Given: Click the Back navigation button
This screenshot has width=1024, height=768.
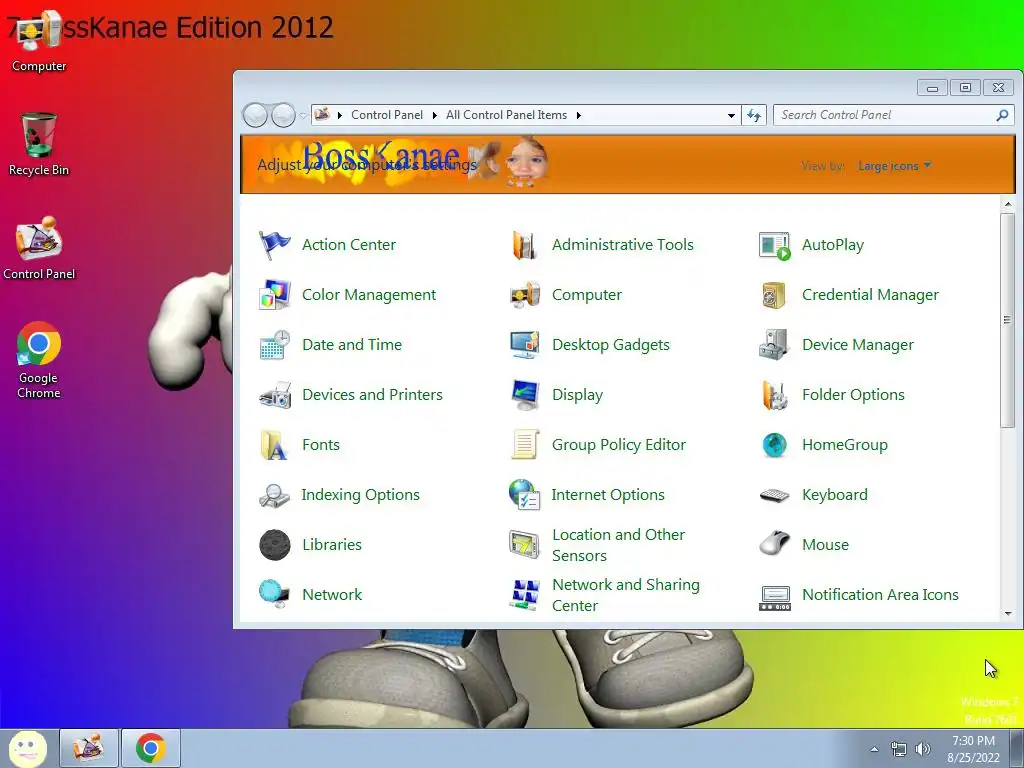Looking at the screenshot, I should coord(255,116).
